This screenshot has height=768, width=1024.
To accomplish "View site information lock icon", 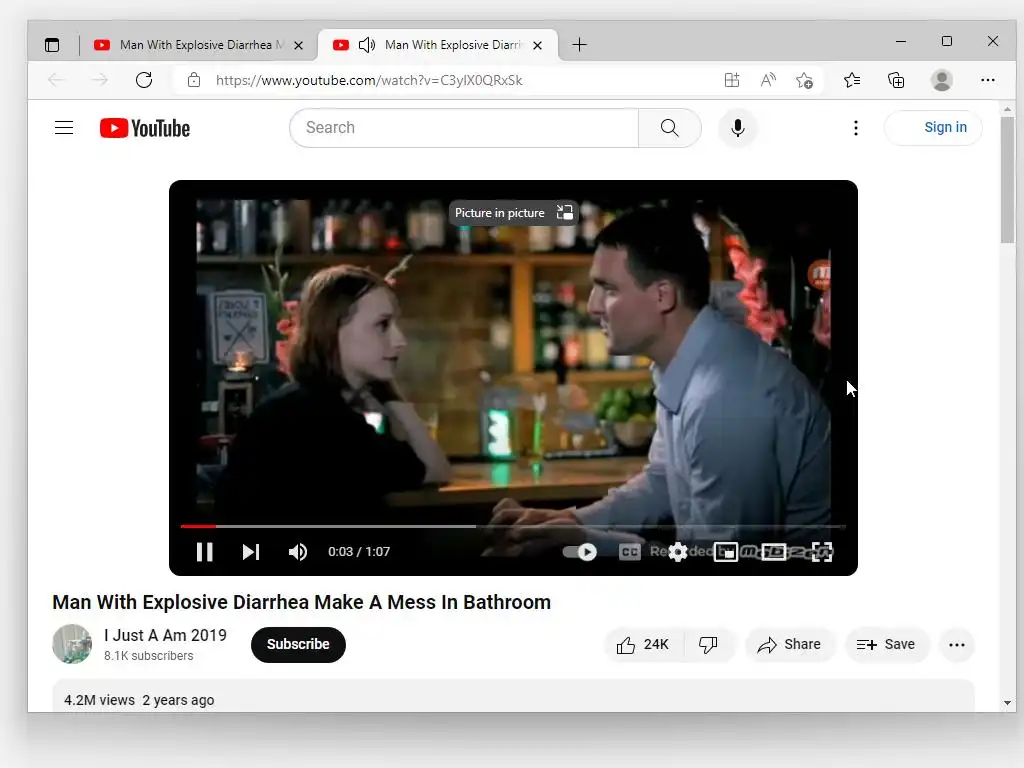I will (x=193, y=80).
